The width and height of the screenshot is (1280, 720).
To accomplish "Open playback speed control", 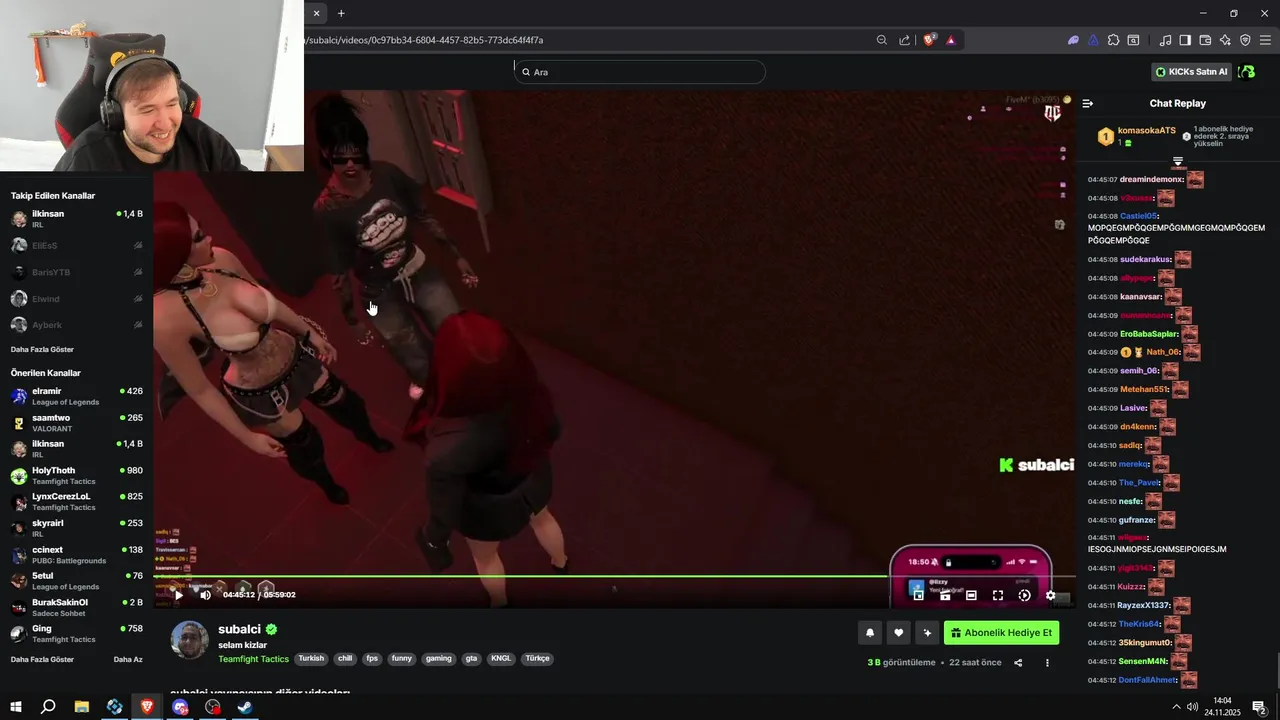I will pos(1024,595).
